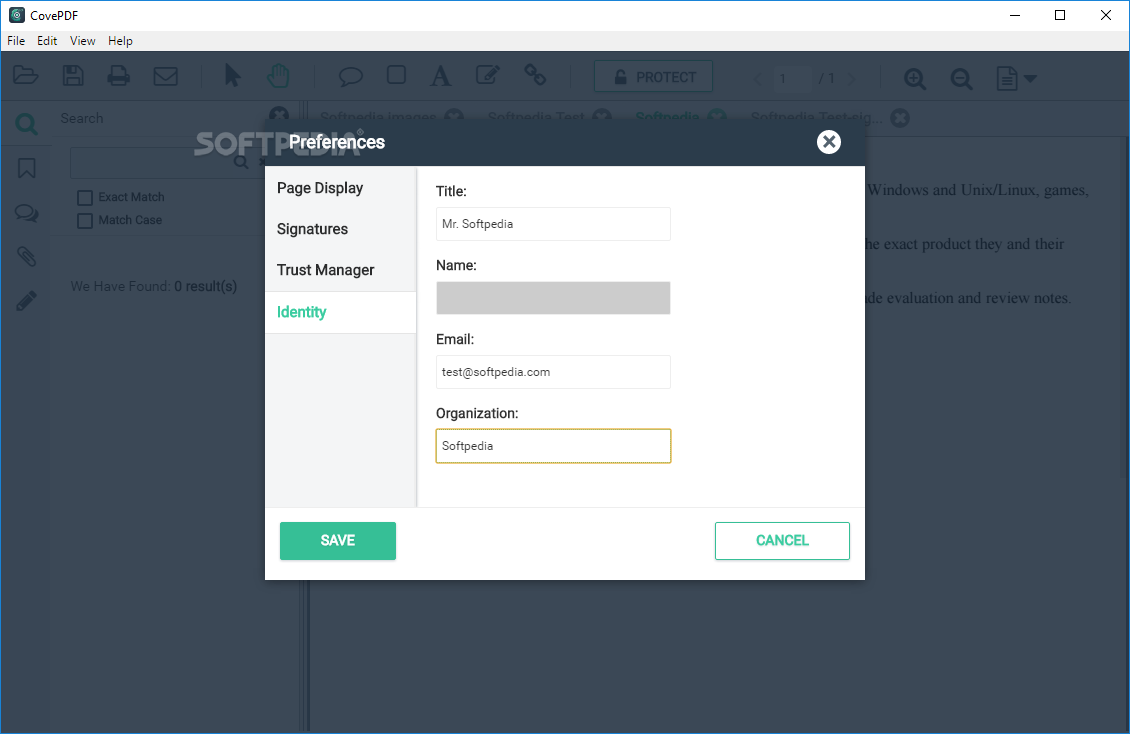Switch to the Softpedia Test-sig document tab

click(817, 117)
